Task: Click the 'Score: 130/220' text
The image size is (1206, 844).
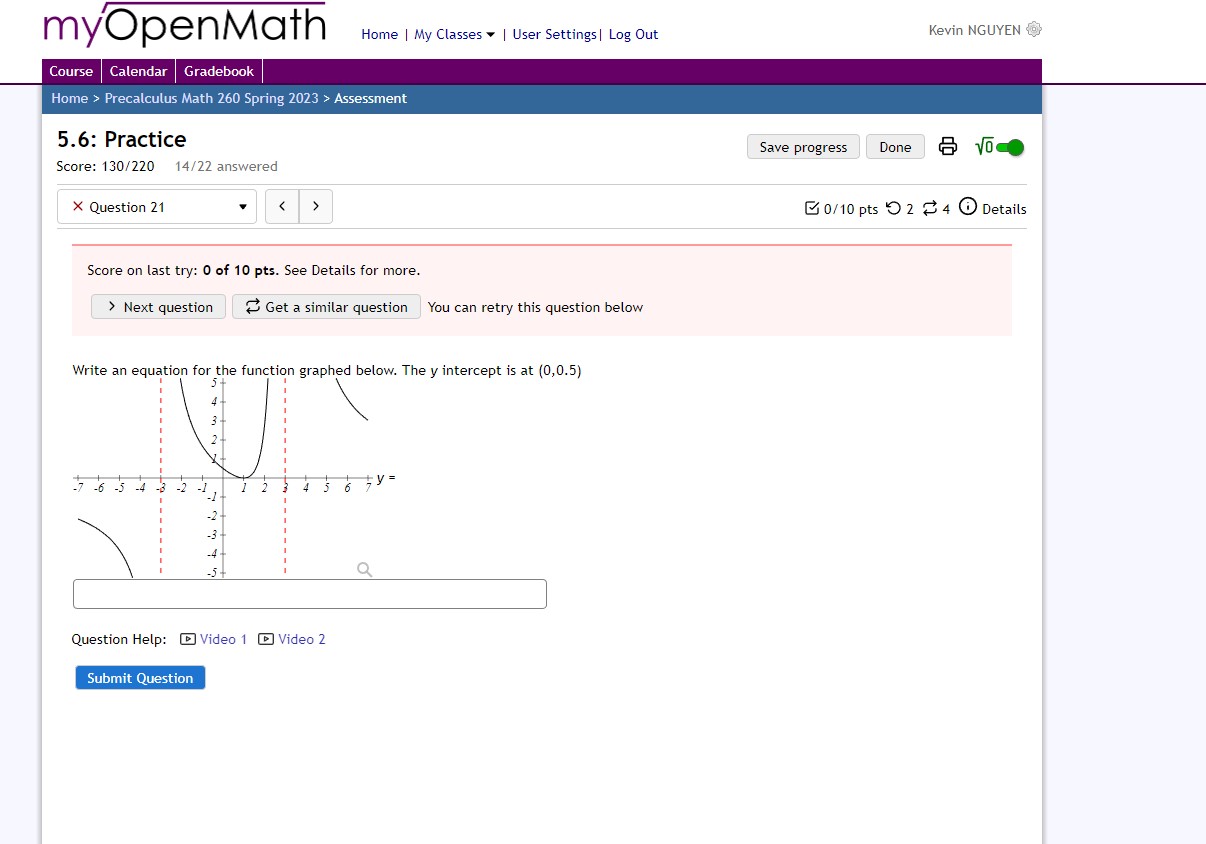Action: 106,166
